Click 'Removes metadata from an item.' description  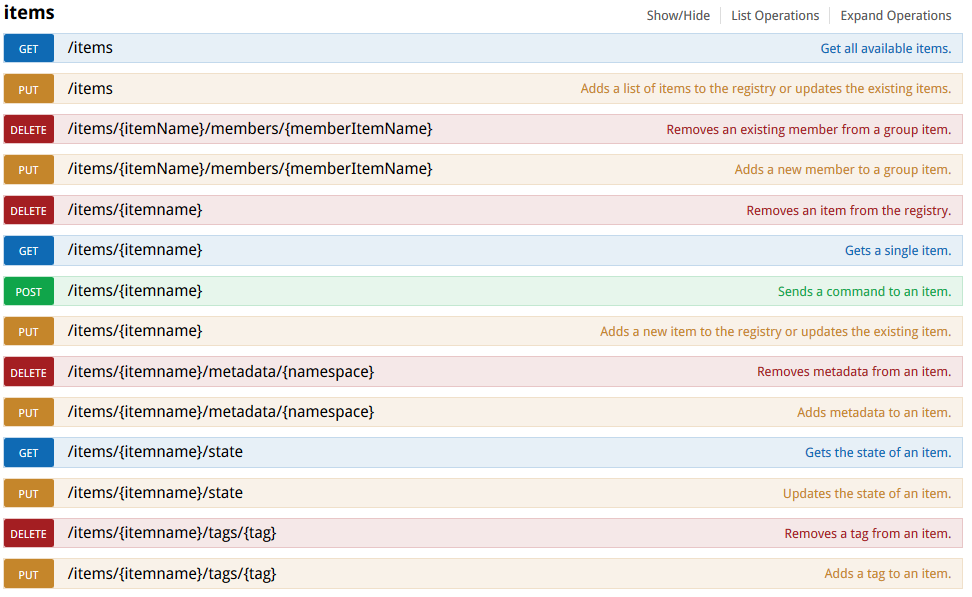pos(853,372)
